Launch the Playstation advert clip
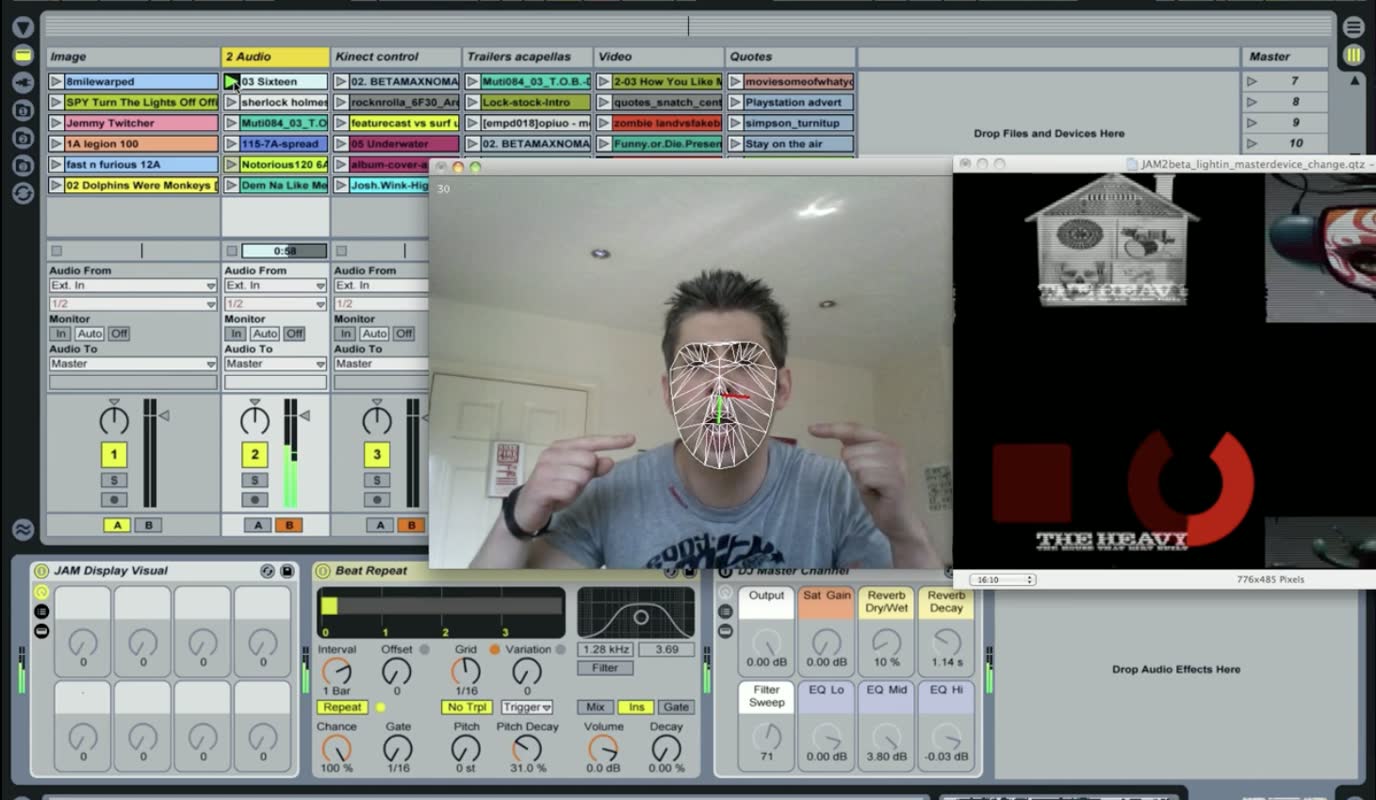Viewport: 1376px width, 800px height. coord(736,102)
